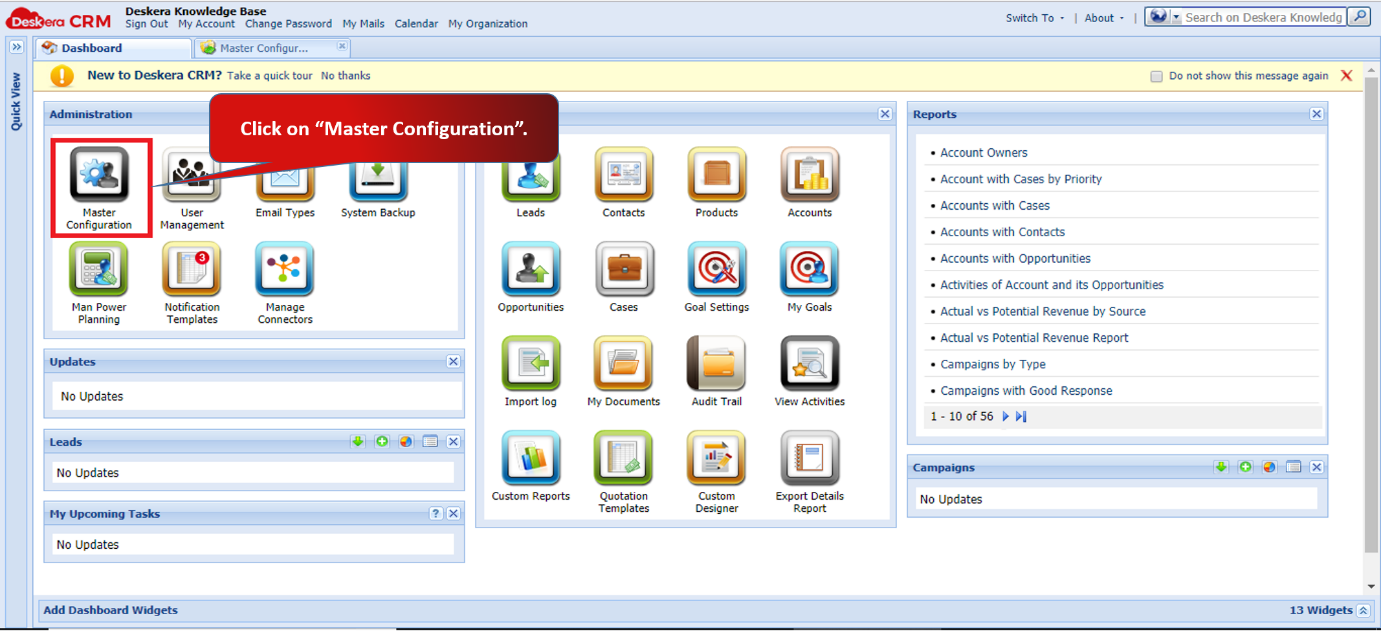Open the Cases module
1381x631 pixels.
[x=624, y=271]
